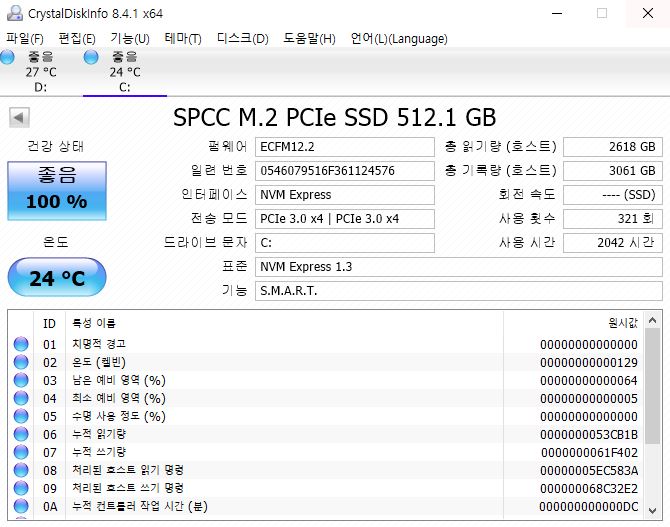Click status orb for attribute 02
670x527 pixels.
point(21,362)
